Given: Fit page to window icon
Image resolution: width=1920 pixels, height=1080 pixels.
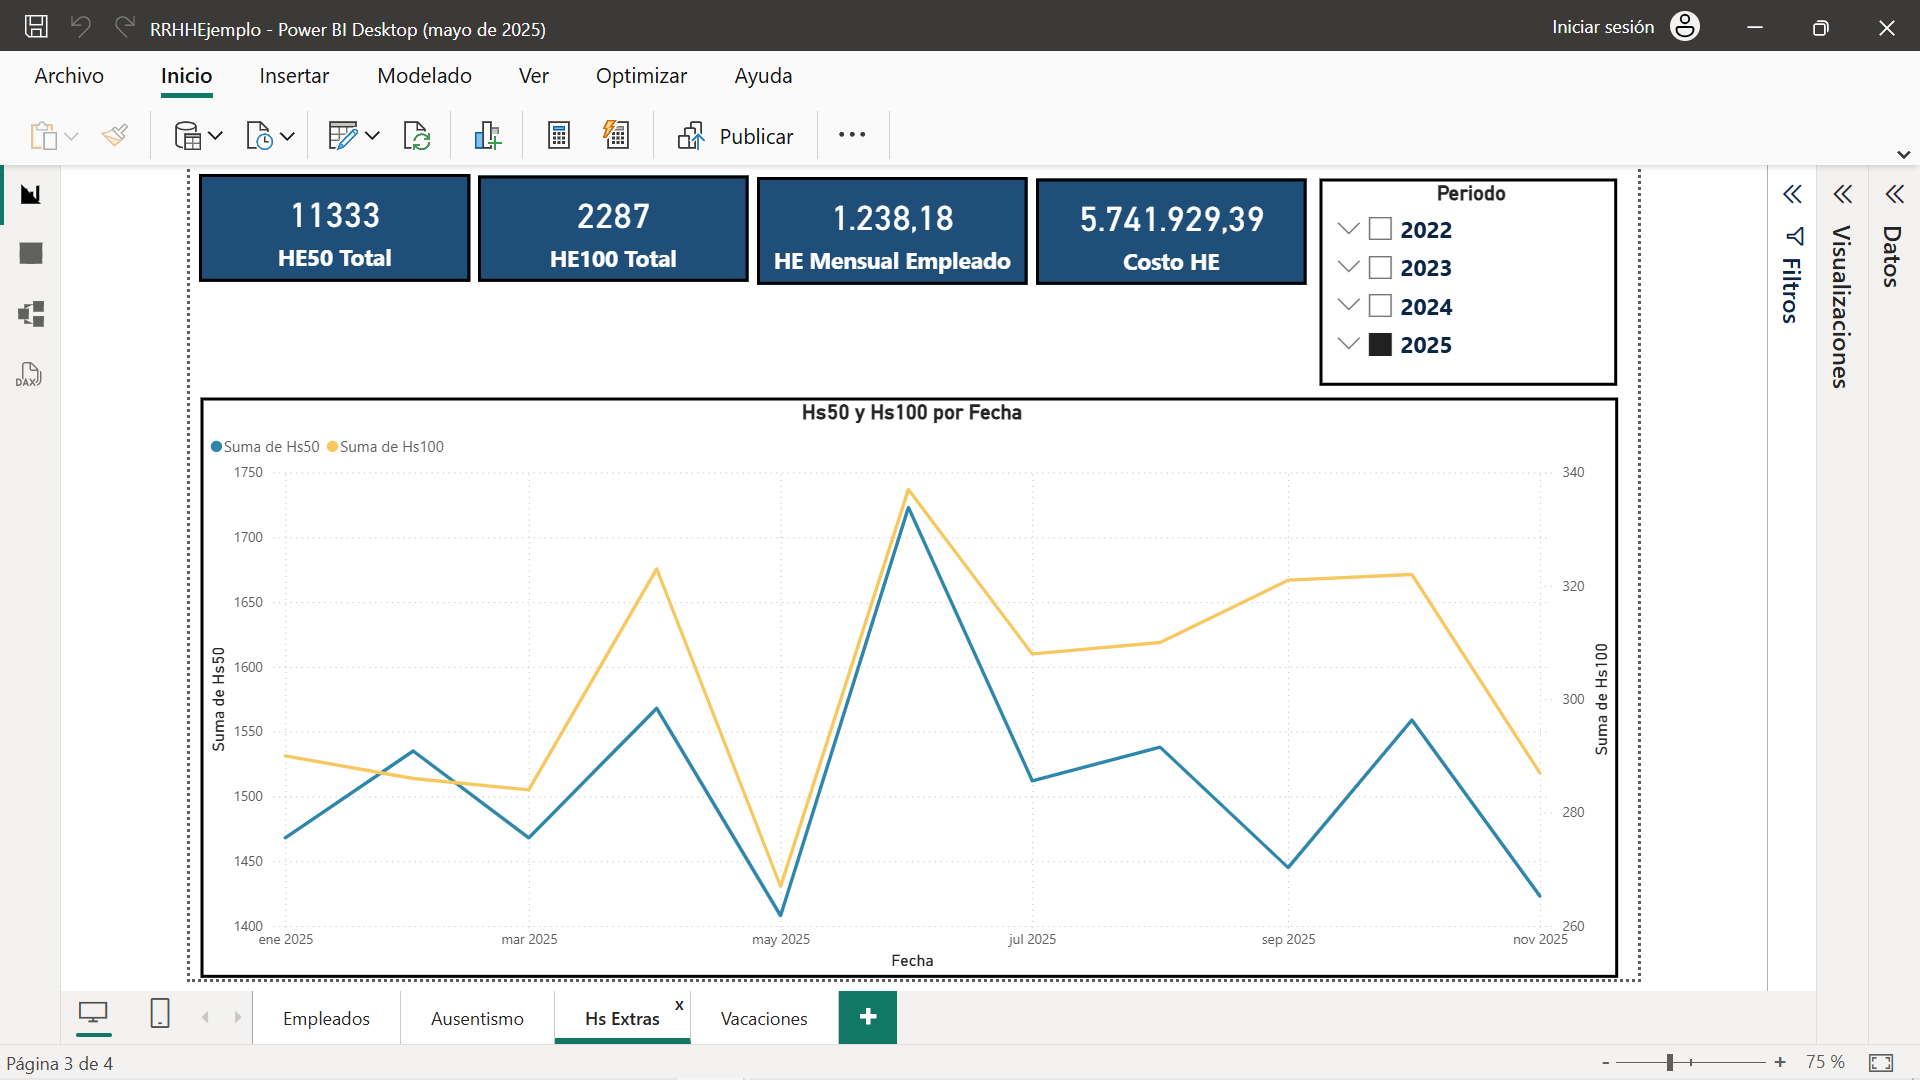Looking at the screenshot, I should [1881, 1062].
